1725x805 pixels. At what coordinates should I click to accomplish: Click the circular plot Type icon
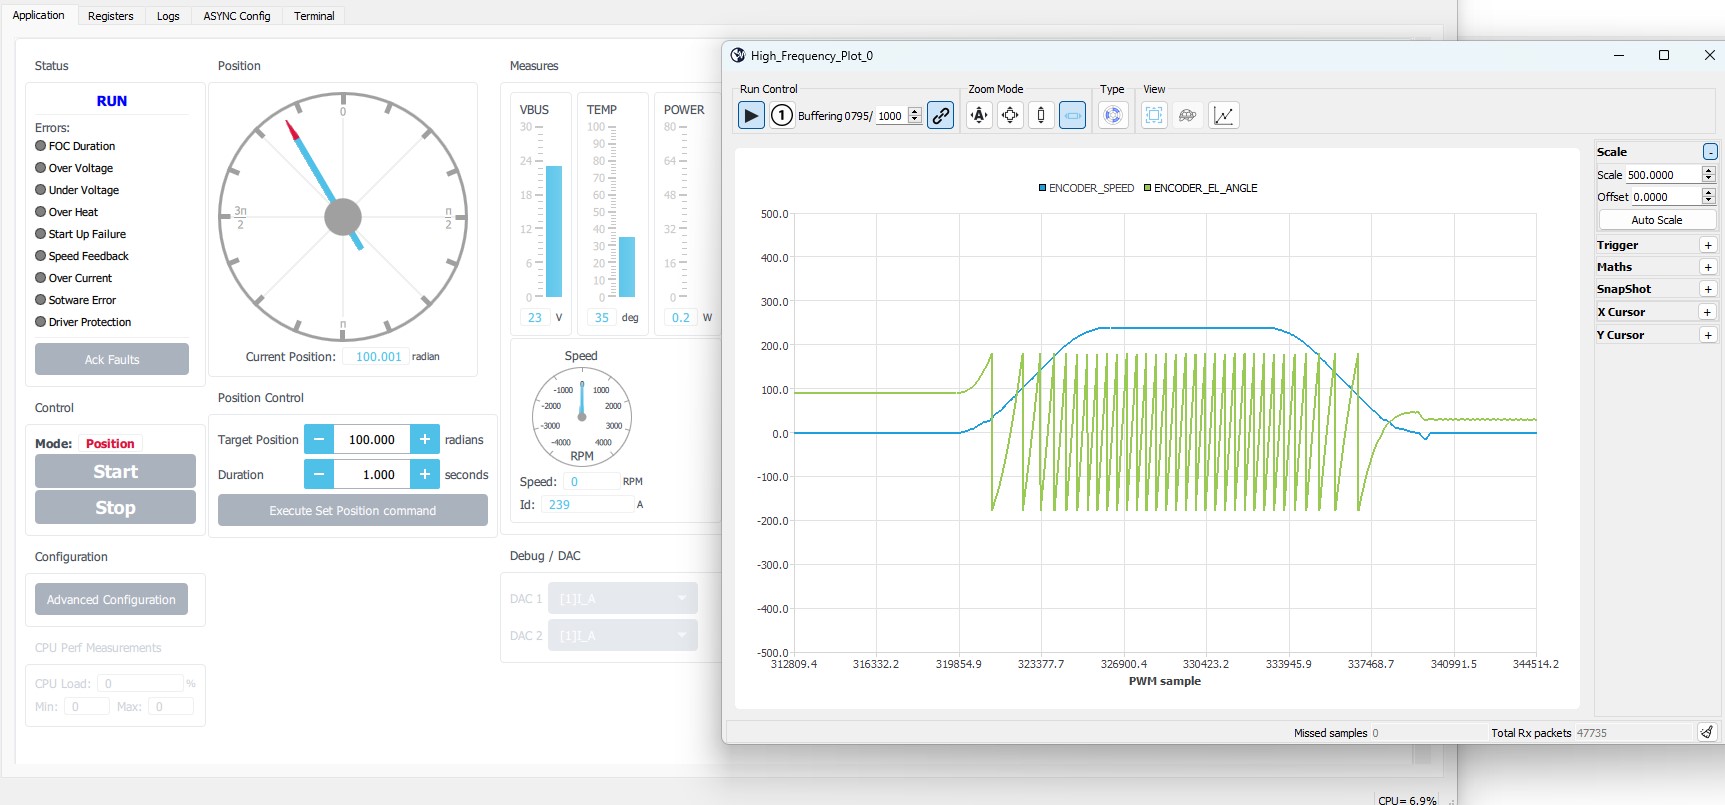1112,116
